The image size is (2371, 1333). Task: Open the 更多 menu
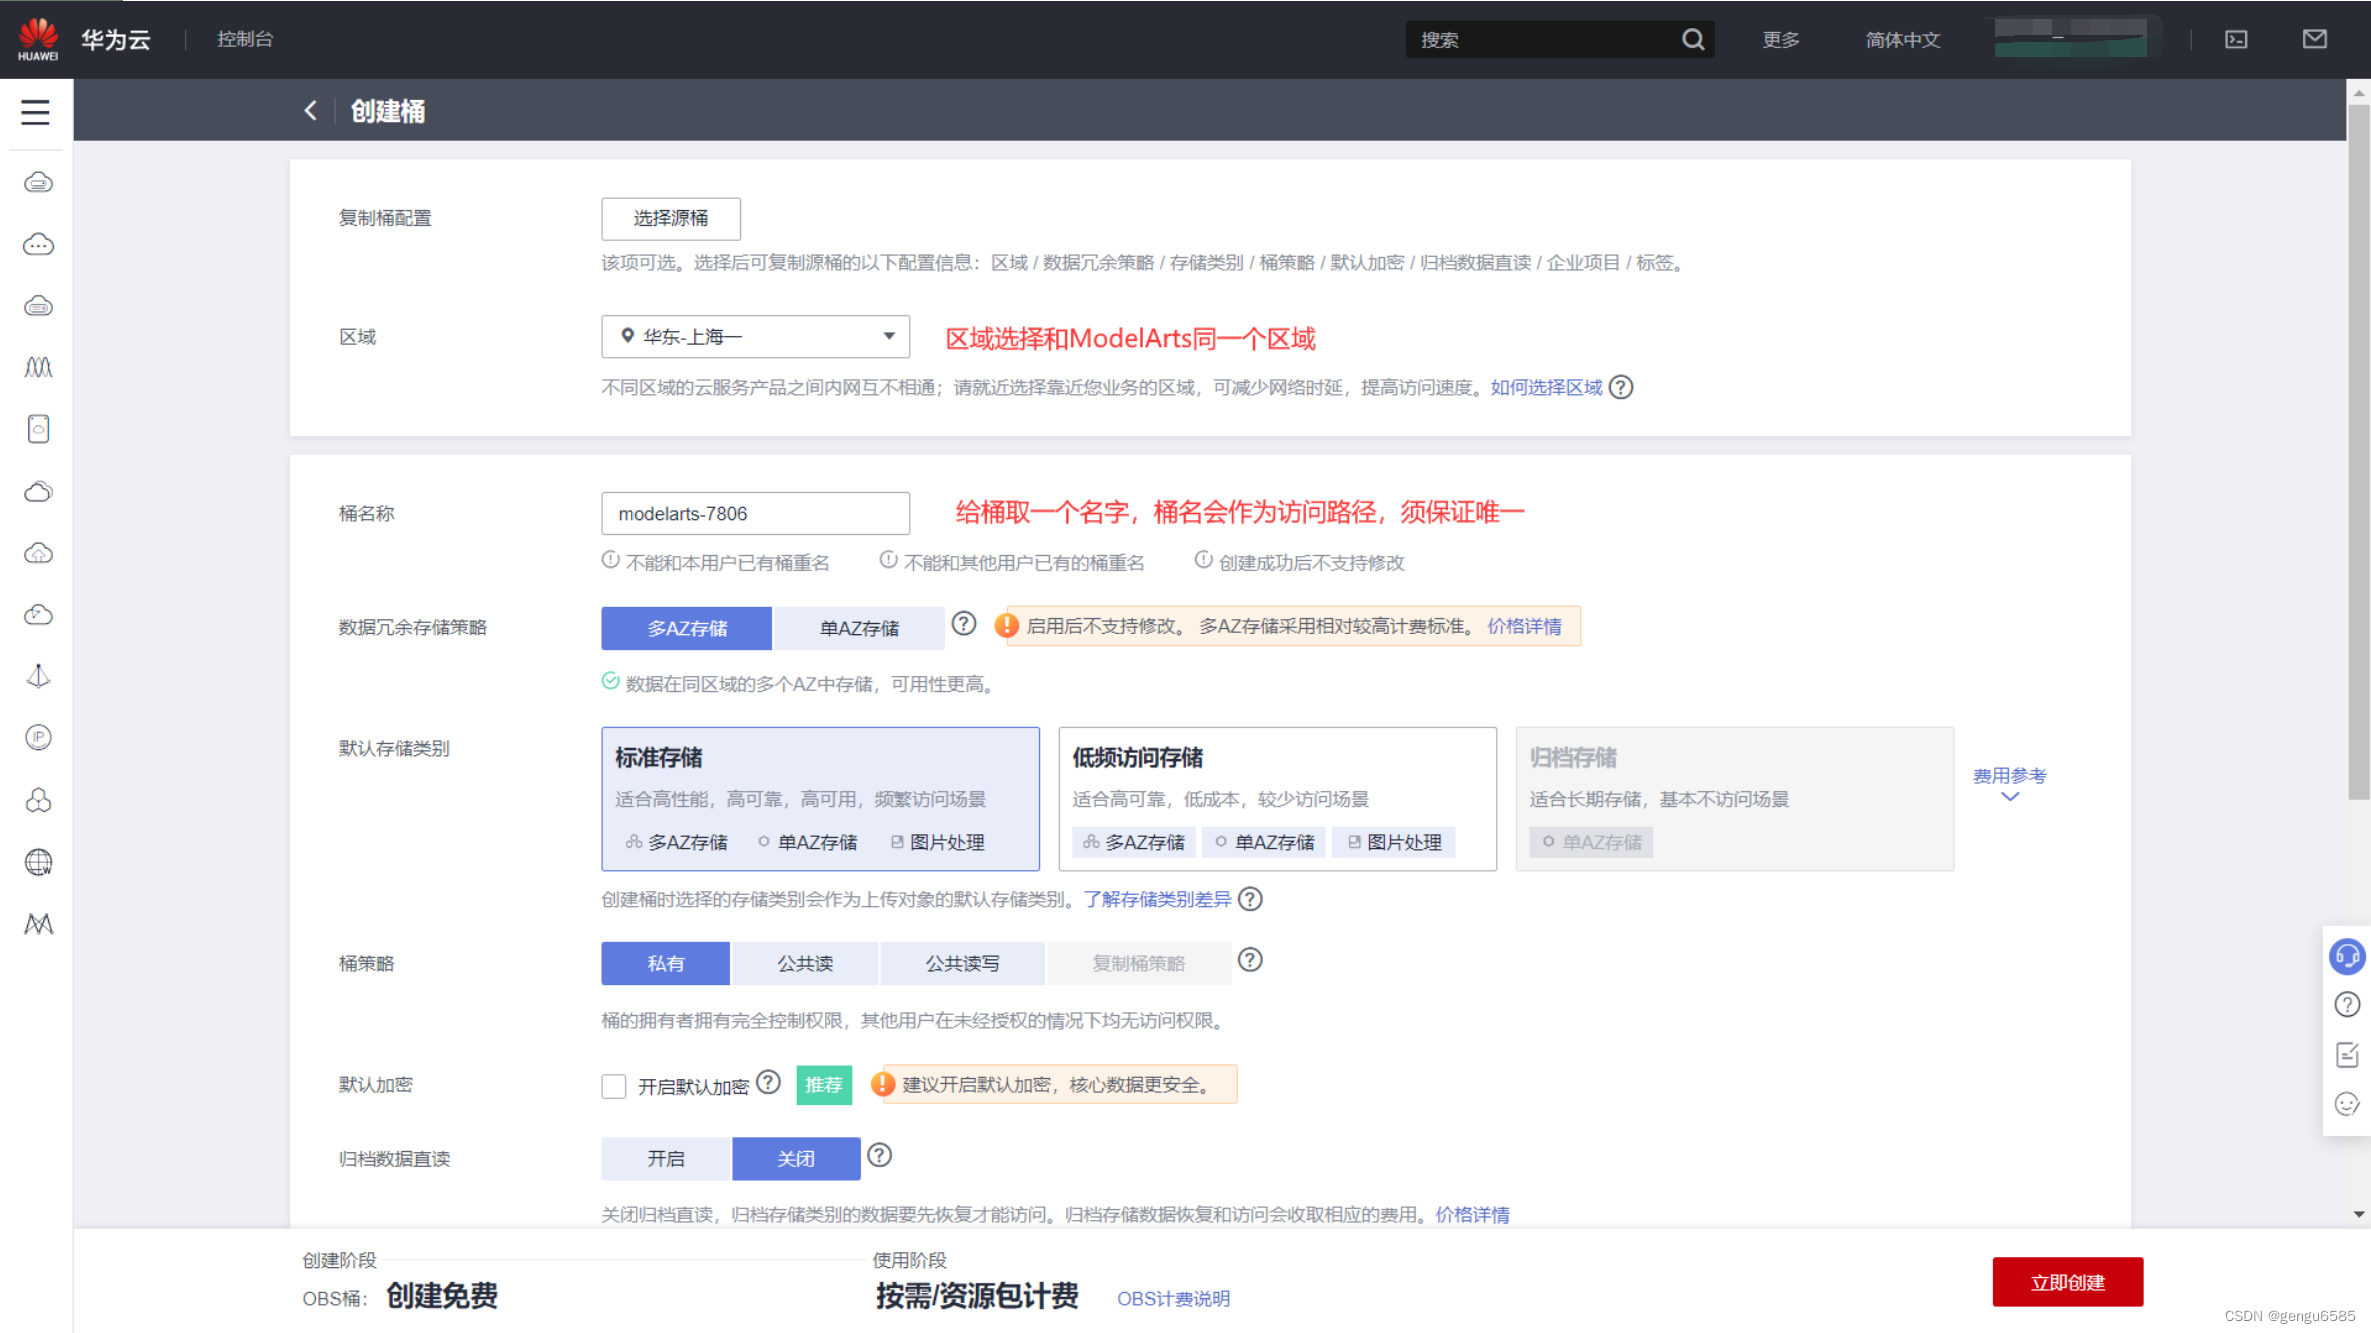pos(1780,40)
